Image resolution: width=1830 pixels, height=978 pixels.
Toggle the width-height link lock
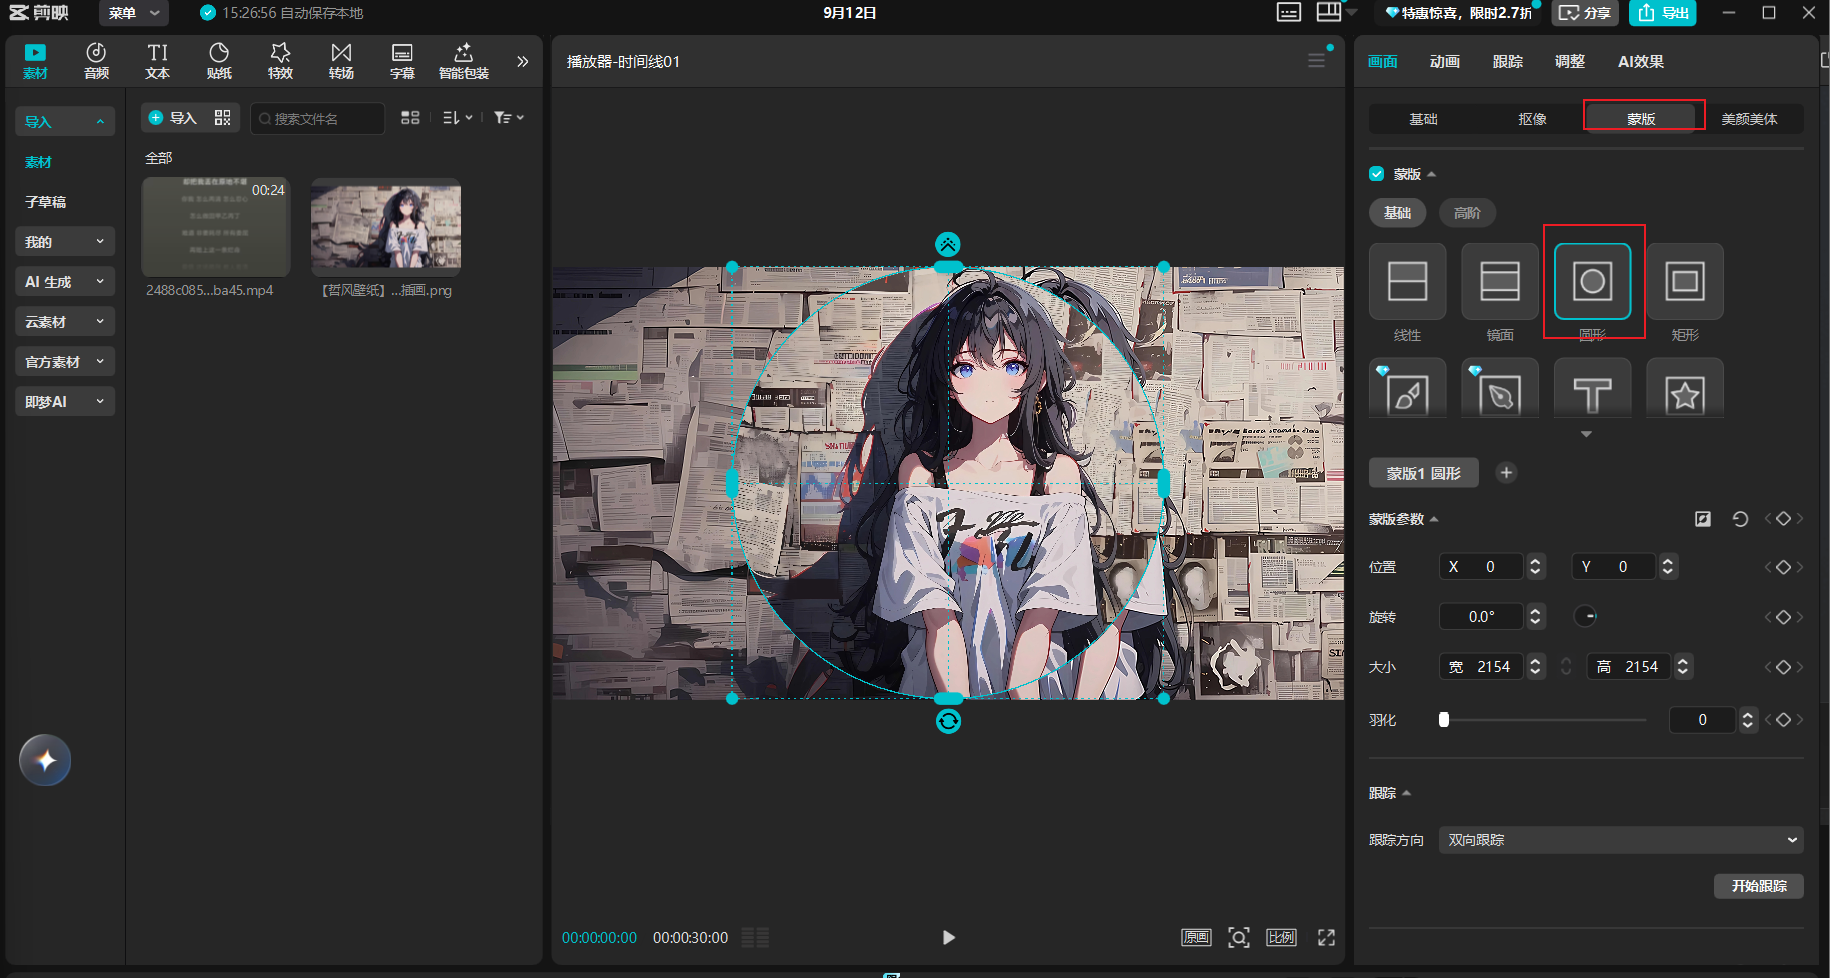1566,667
